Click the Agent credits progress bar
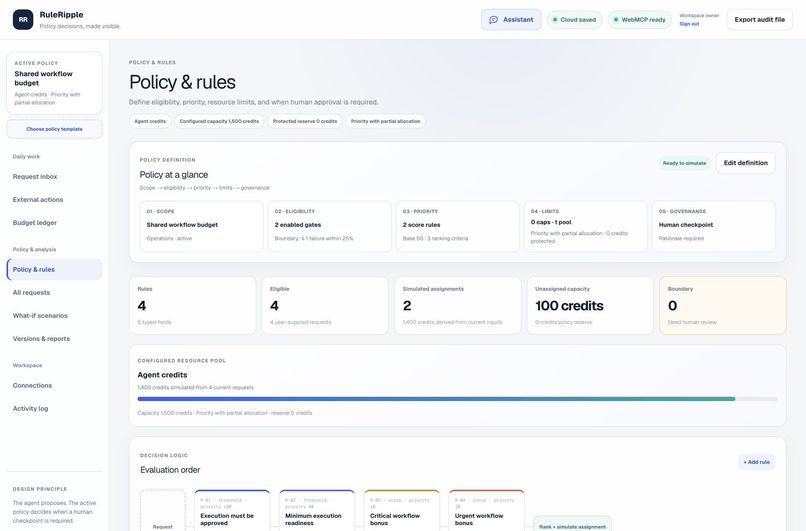The width and height of the screenshot is (806, 531). 457,399
